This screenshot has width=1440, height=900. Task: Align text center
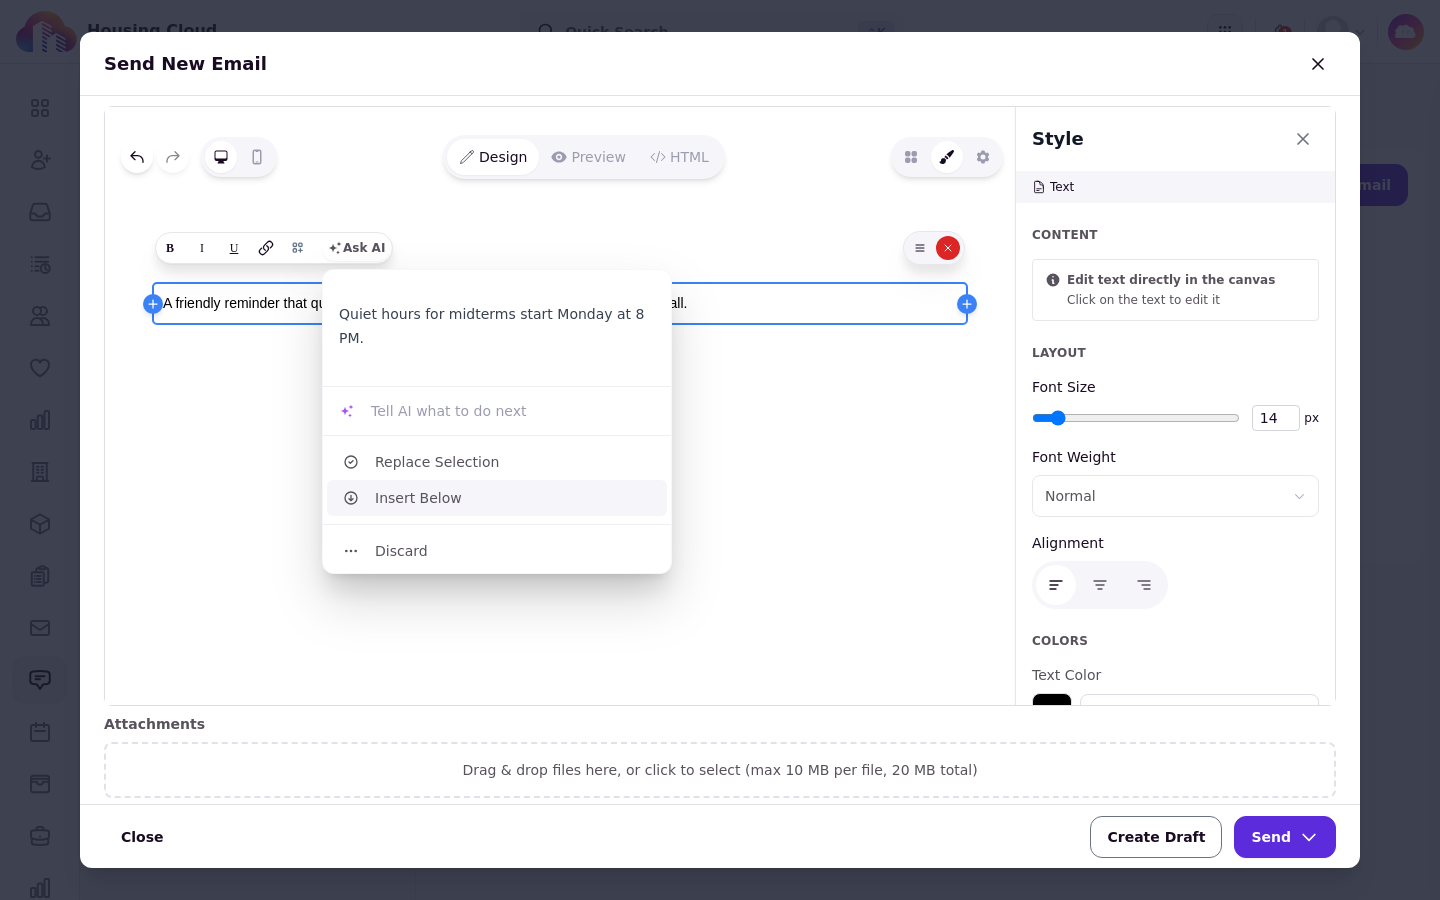(x=1100, y=585)
